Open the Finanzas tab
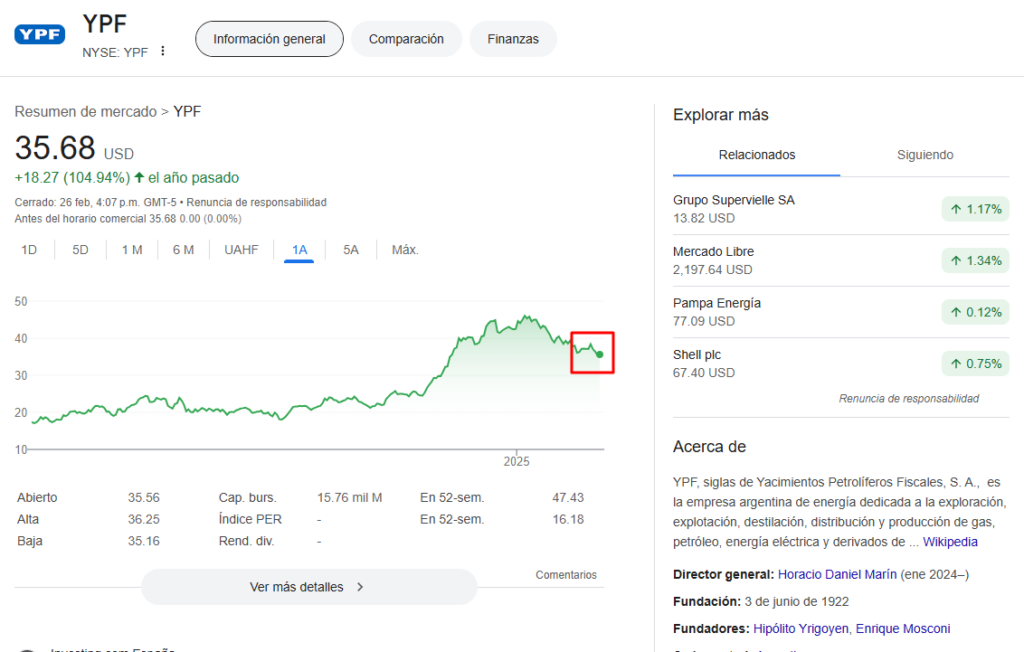 [x=513, y=39]
